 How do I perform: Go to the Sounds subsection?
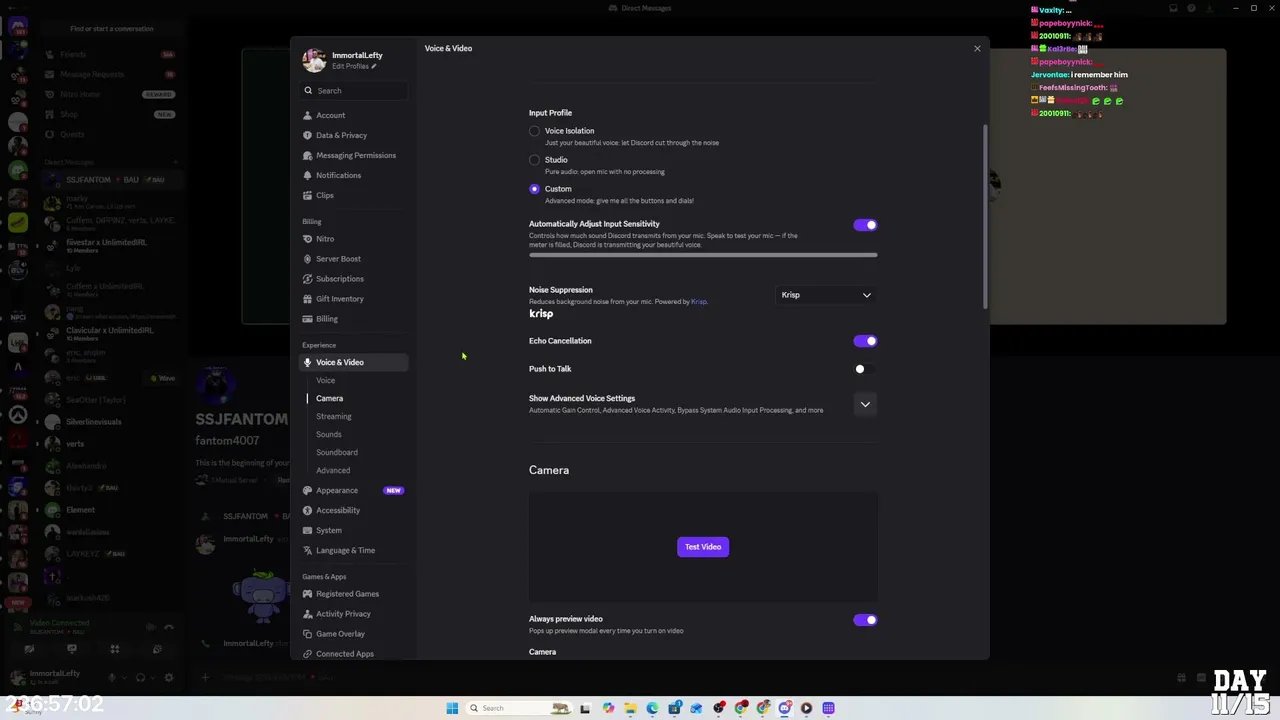(x=329, y=434)
